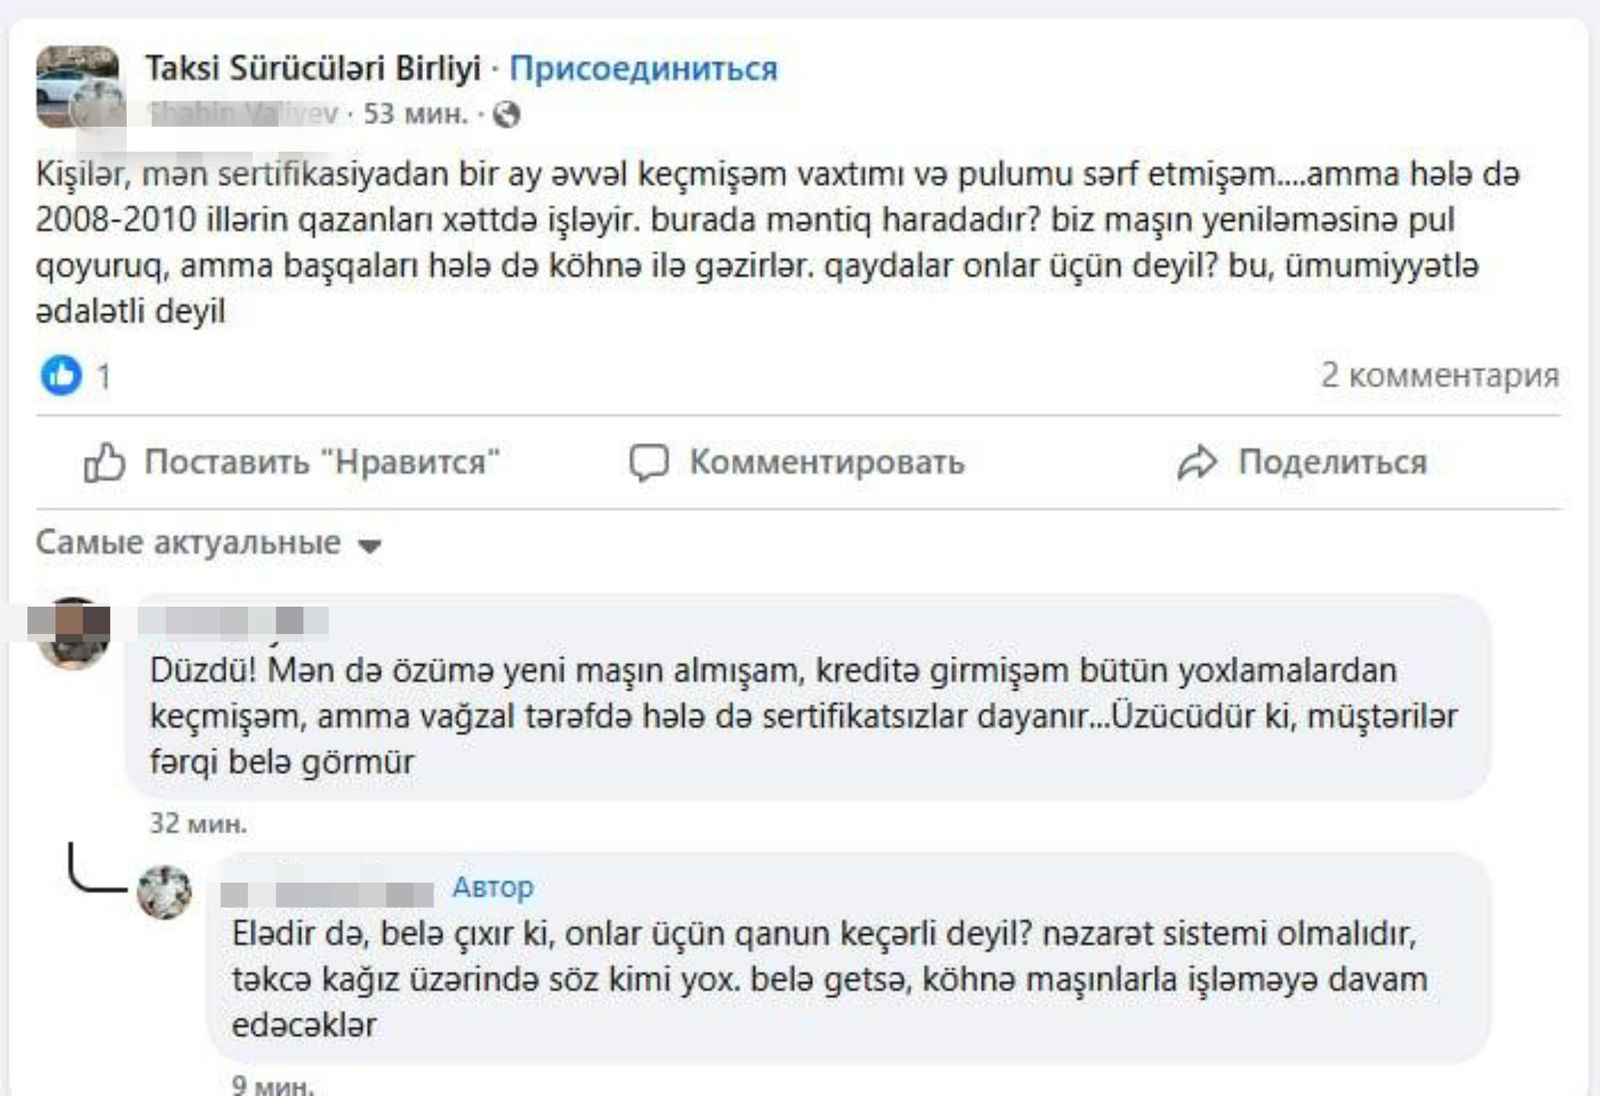Click the blue Like reaction icon
The width and height of the screenshot is (1600, 1096).
pyautogui.click(x=61, y=376)
